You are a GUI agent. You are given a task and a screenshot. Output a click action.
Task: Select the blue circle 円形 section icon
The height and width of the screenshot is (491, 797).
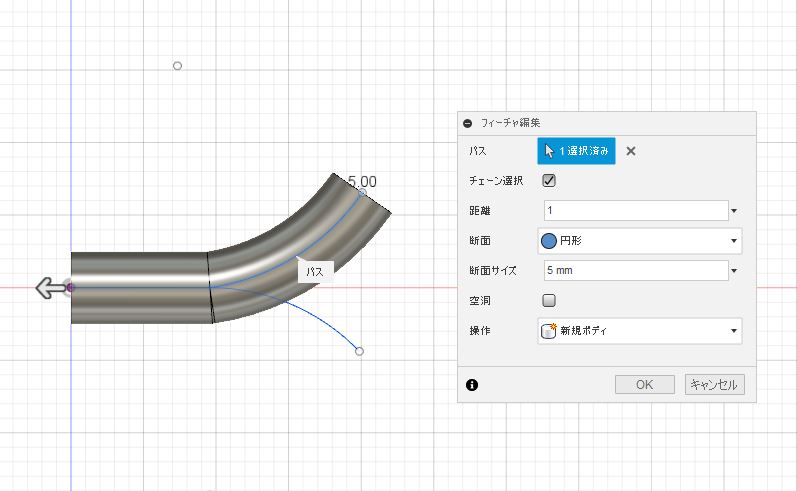pos(549,240)
